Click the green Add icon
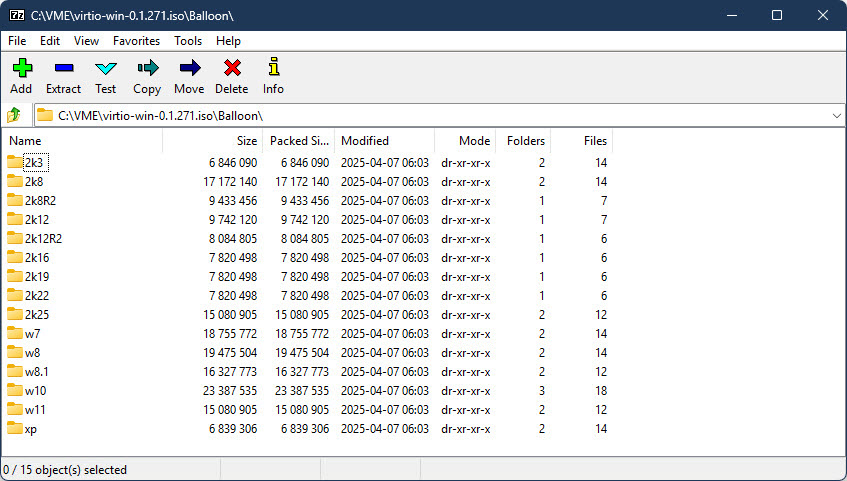Screen dimensions: 847x481 coord(21,69)
